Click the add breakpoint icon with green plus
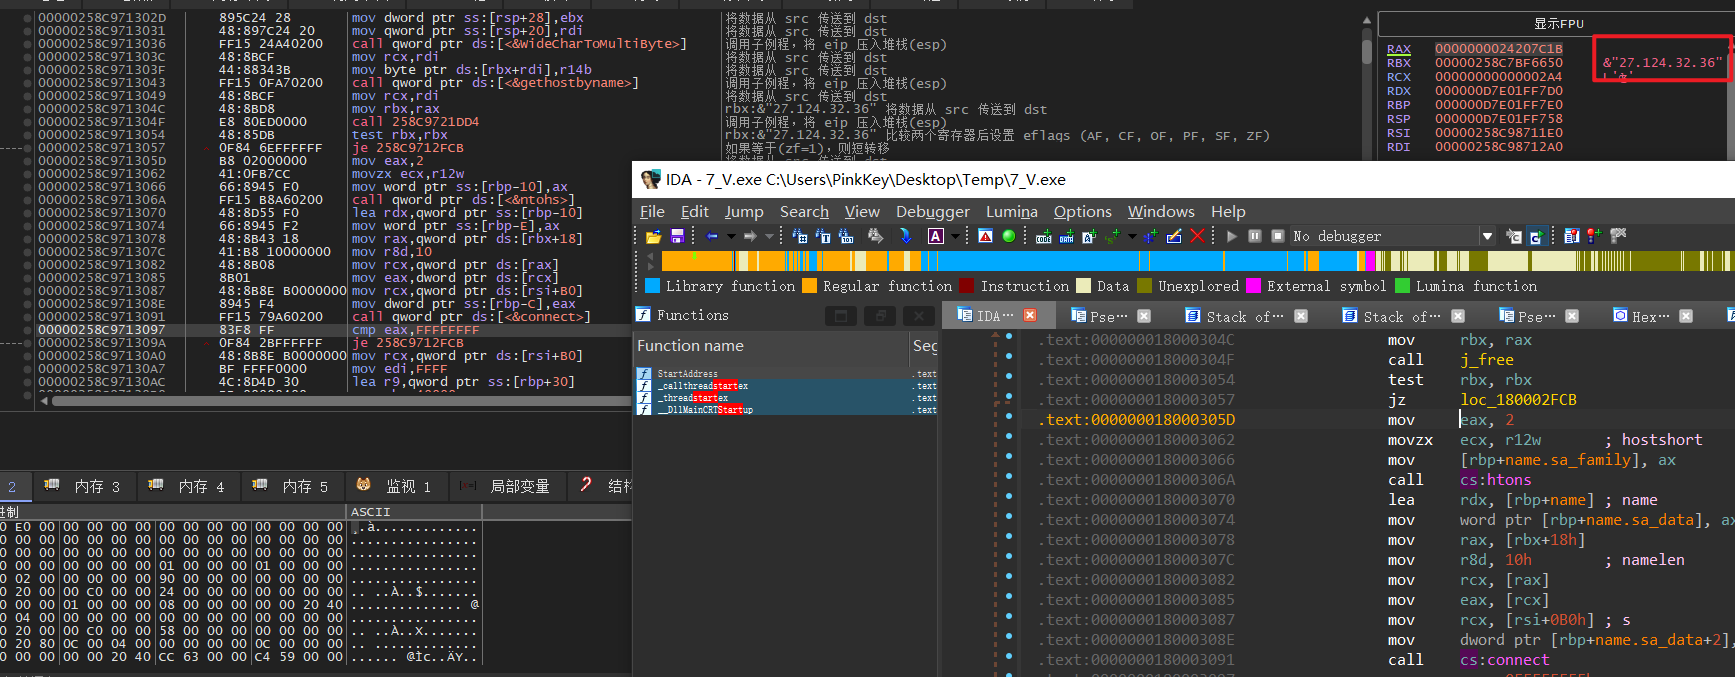Viewport: 1735px width, 677px height. point(1594,236)
